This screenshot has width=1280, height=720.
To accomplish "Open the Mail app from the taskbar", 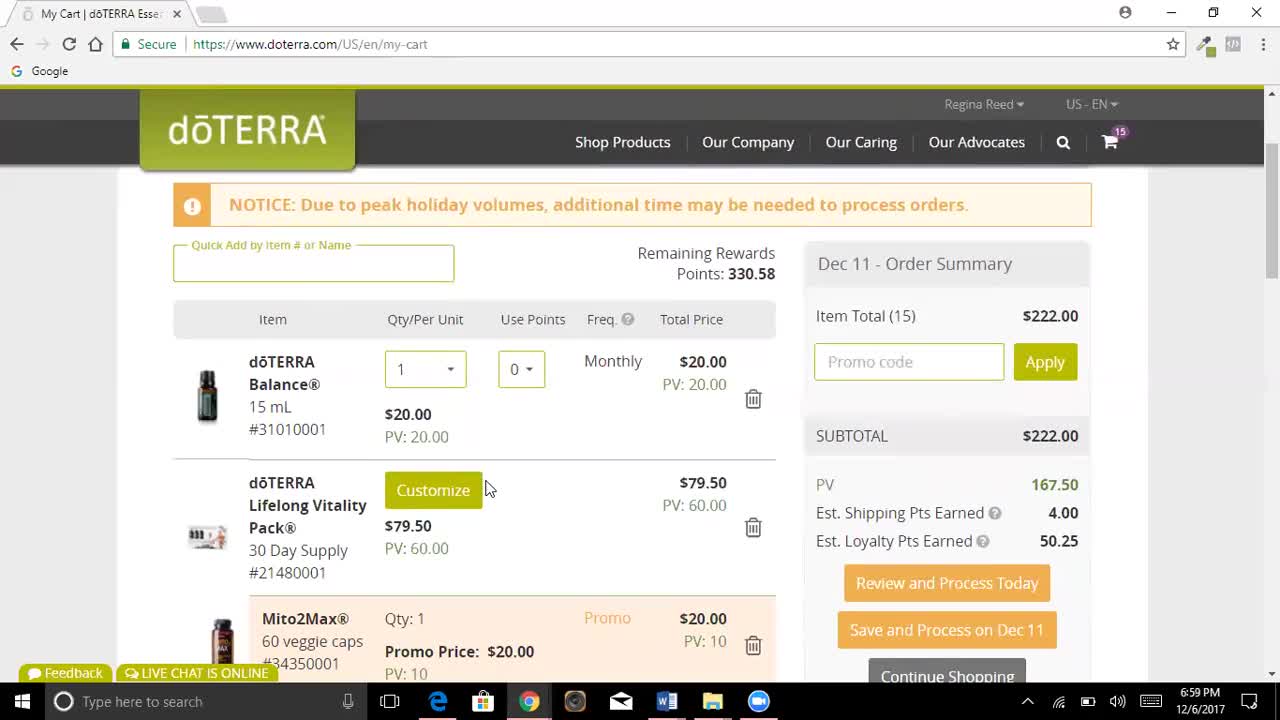I will pyautogui.click(x=621, y=701).
